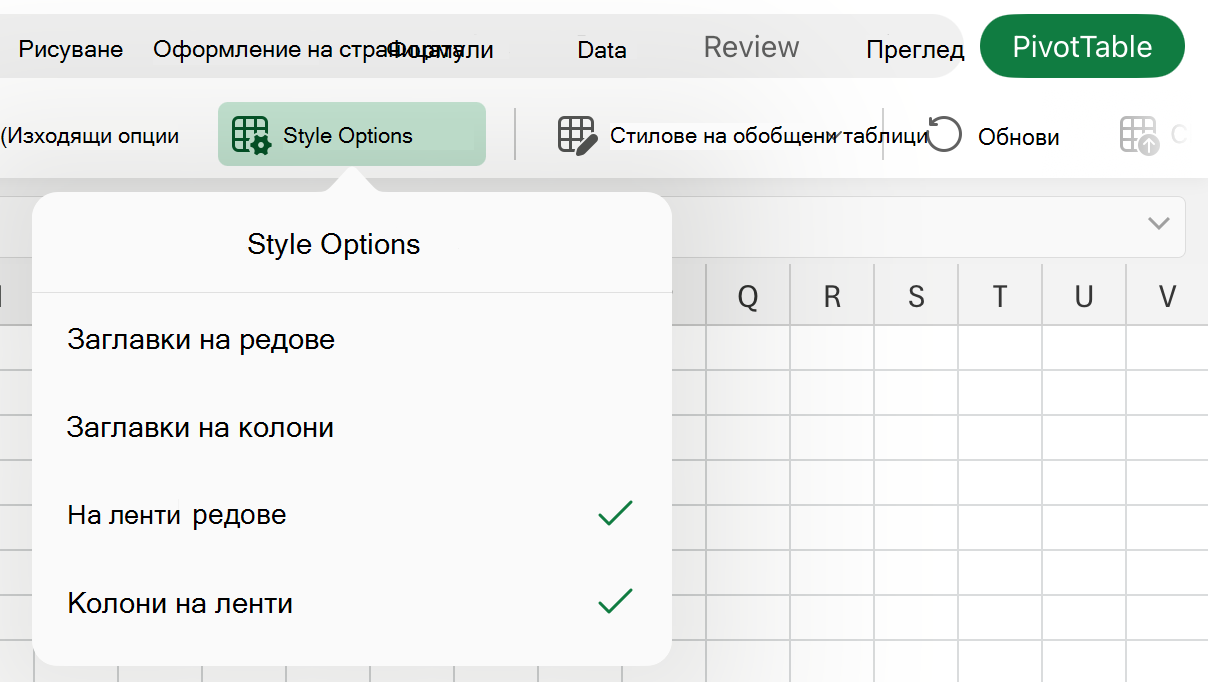Click the circular refresh icon beside Обнови
This screenshot has height=682, width=1208.
pos(944,135)
